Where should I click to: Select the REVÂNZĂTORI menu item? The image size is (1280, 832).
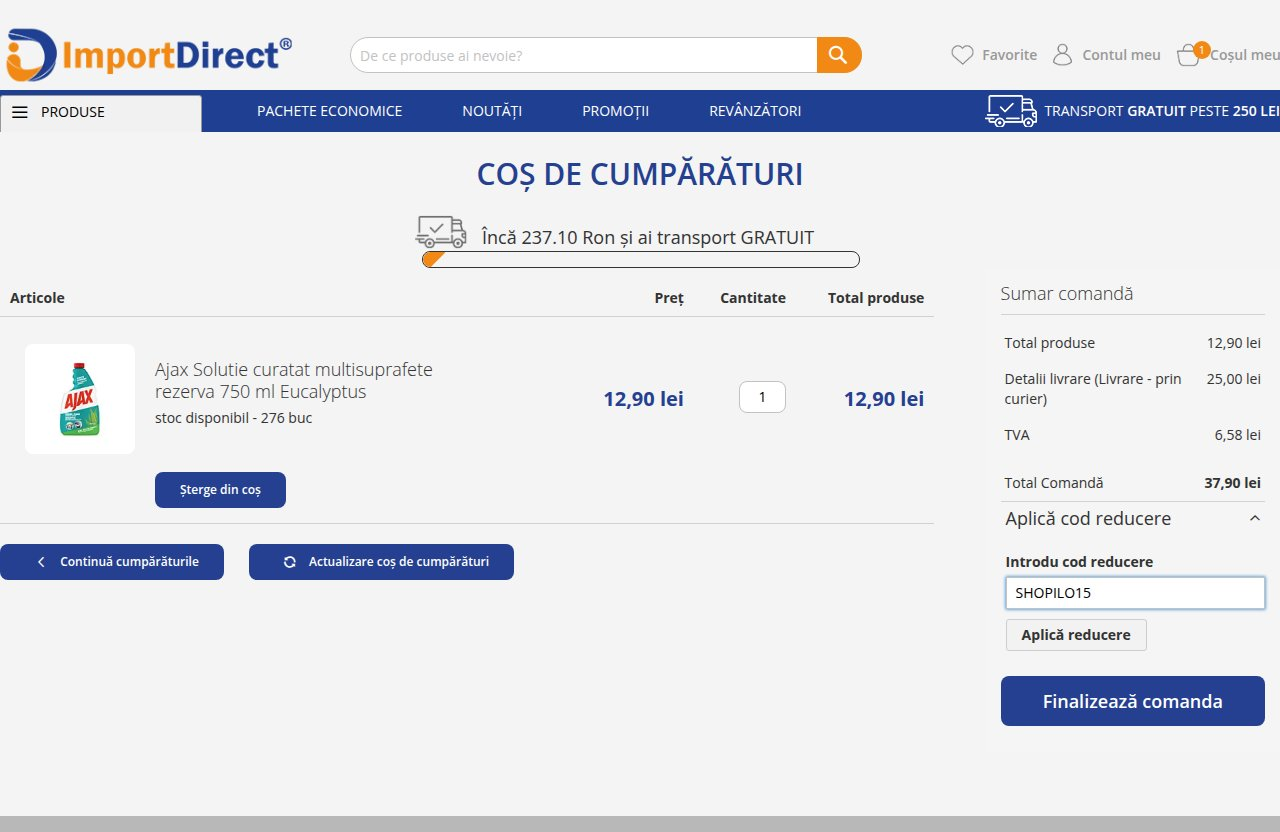point(755,111)
